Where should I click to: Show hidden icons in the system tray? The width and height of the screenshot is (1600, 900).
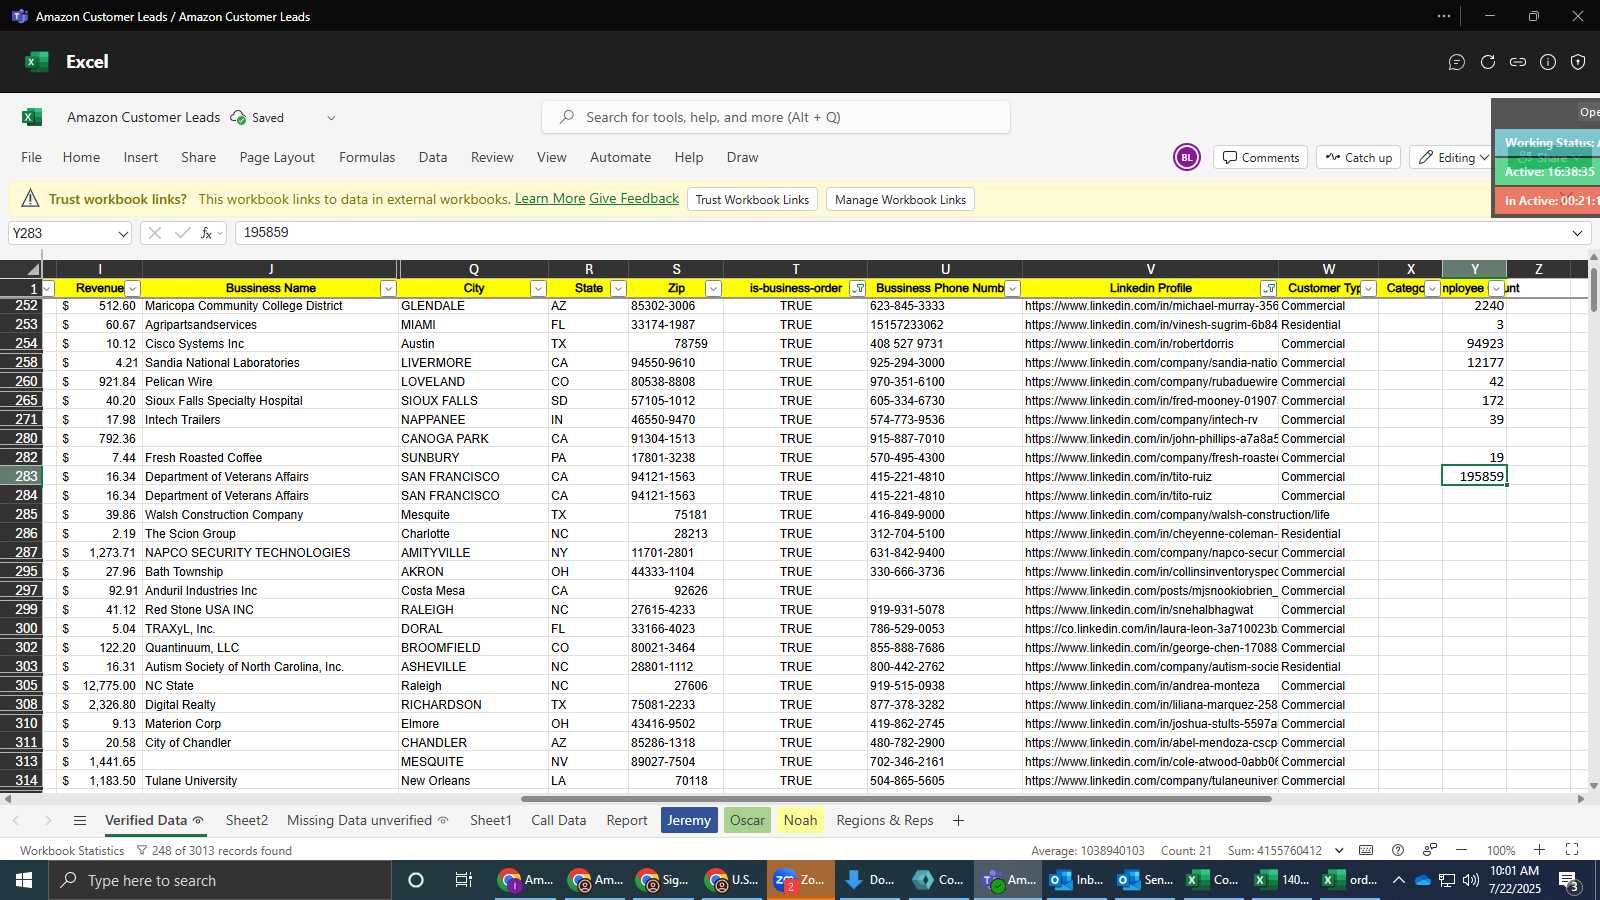coord(1398,880)
